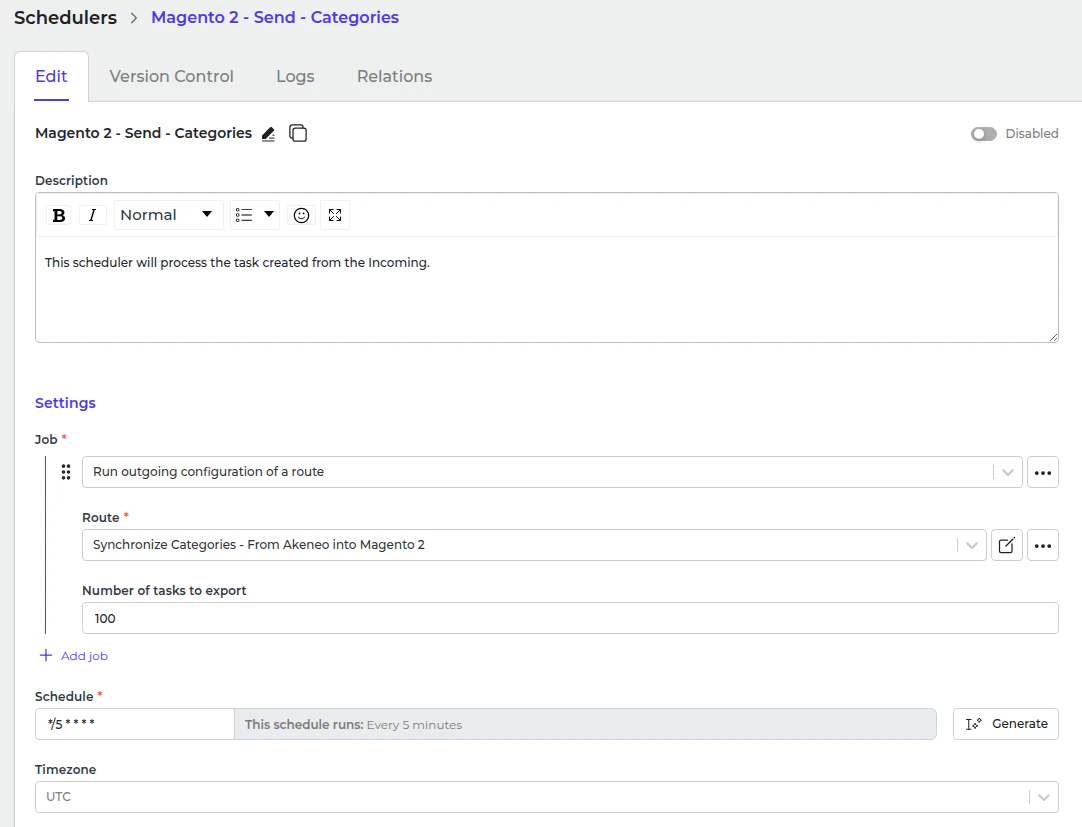Image resolution: width=1082 pixels, height=827 pixels.
Task: Grab the job drag handle
Action: (66, 472)
